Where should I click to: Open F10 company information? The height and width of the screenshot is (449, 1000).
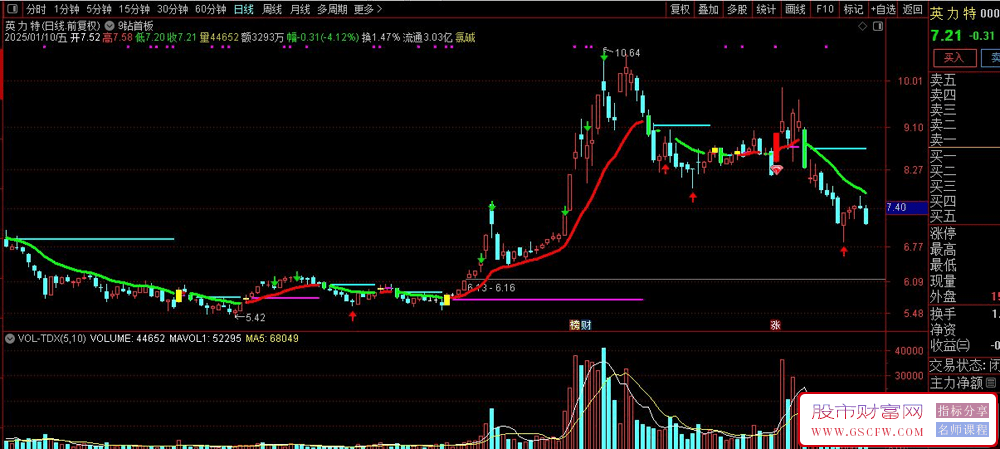click(825, 10)
